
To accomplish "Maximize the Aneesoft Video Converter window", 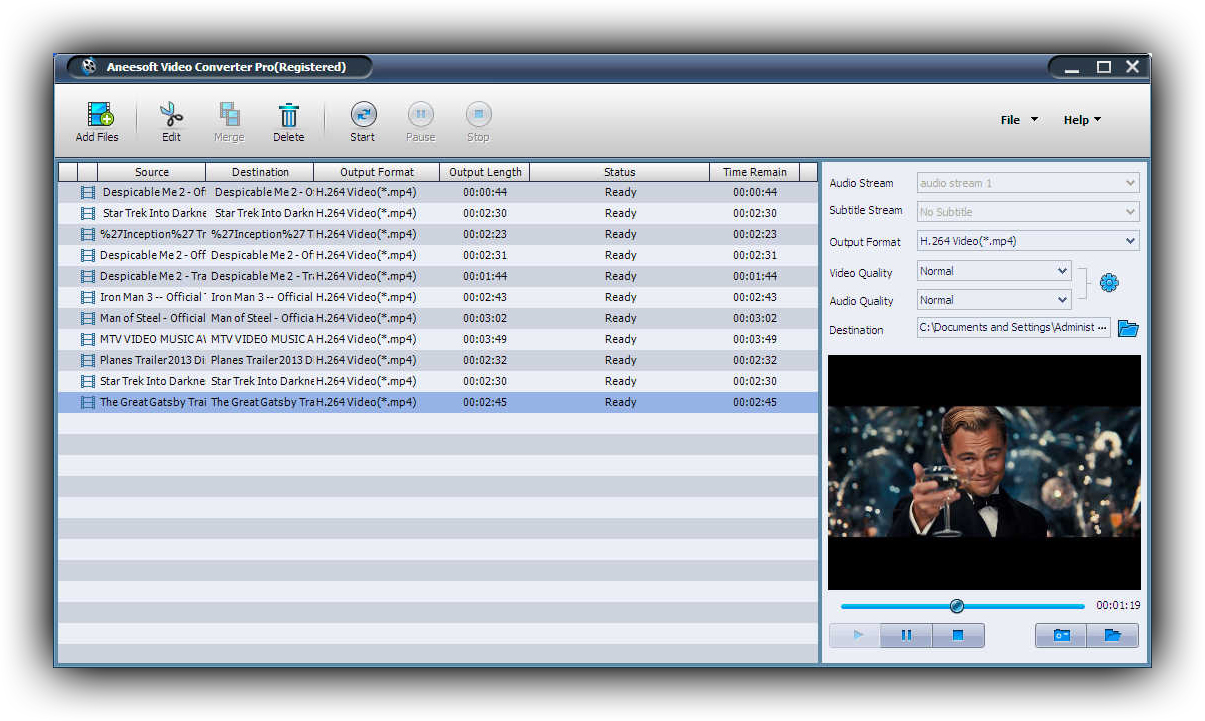I will pos(1104,67).
